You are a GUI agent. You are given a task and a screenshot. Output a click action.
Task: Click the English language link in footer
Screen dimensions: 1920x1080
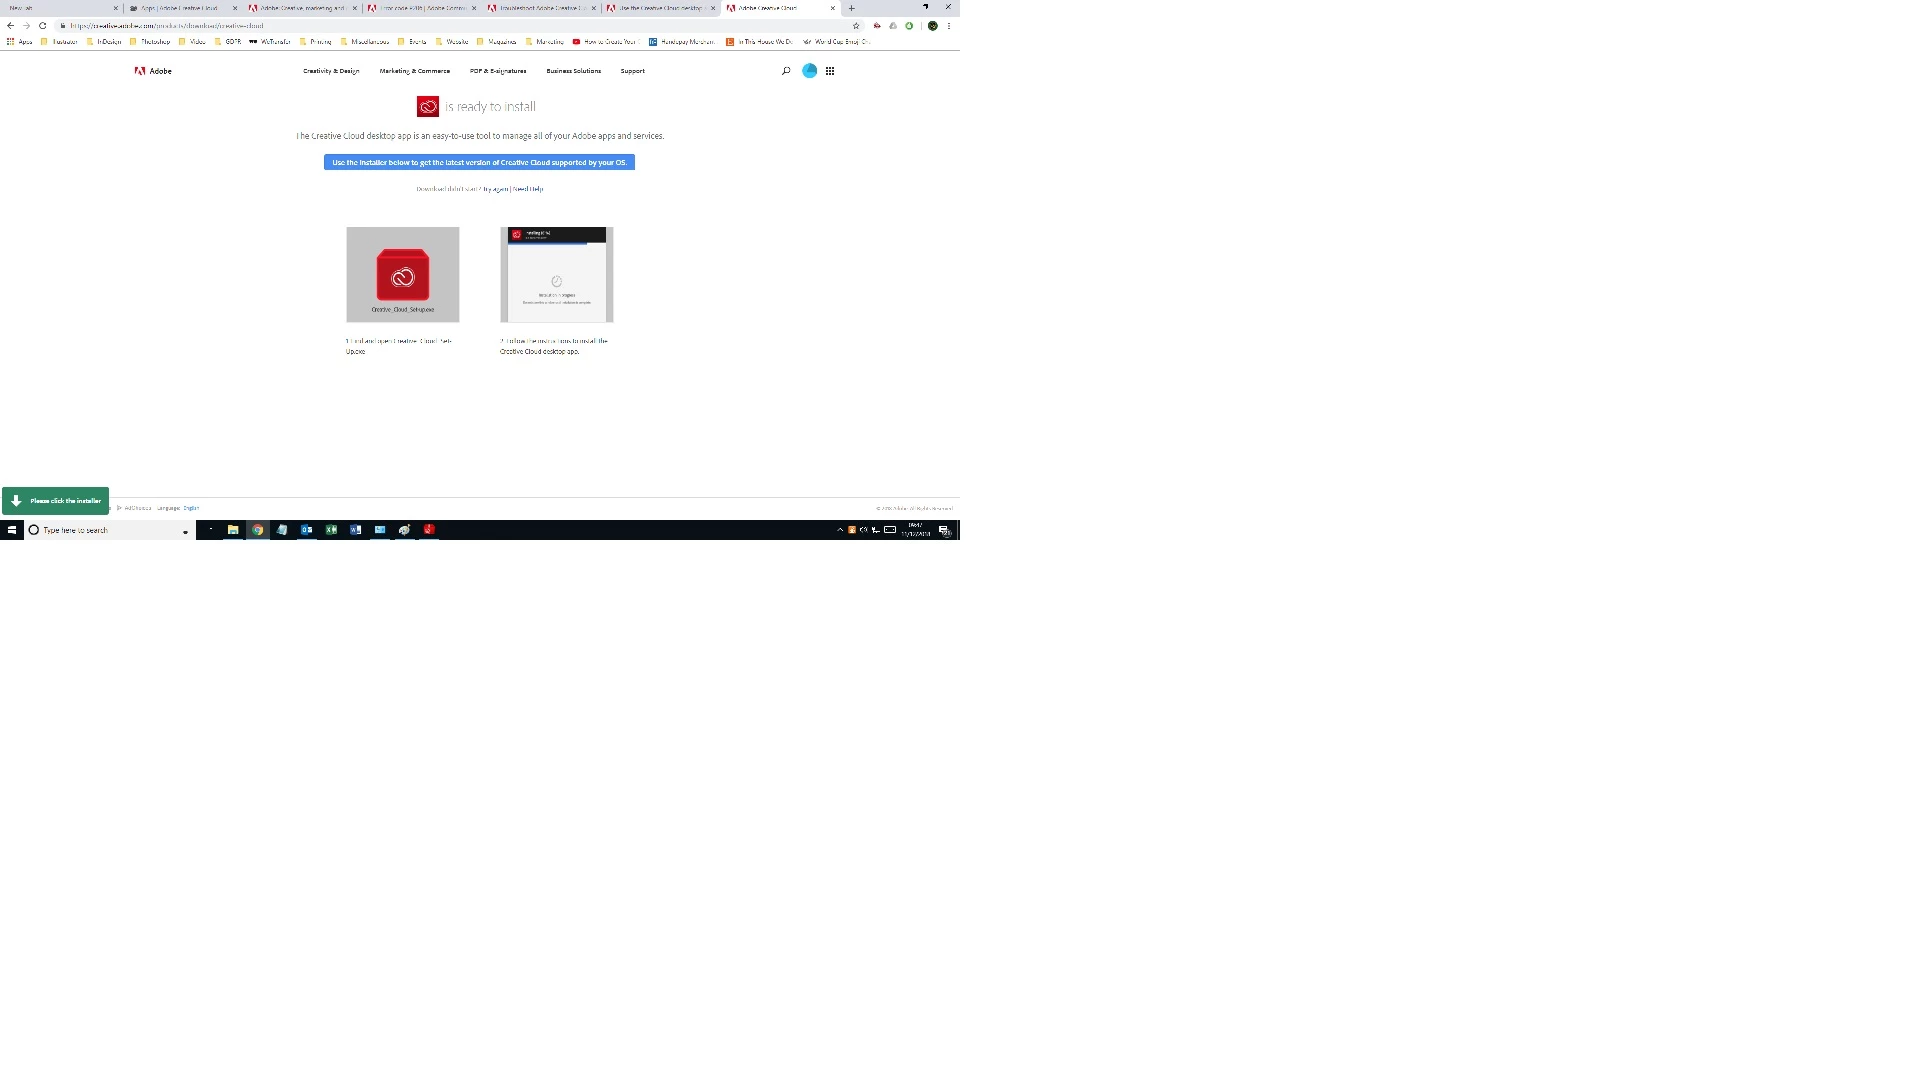191,508
